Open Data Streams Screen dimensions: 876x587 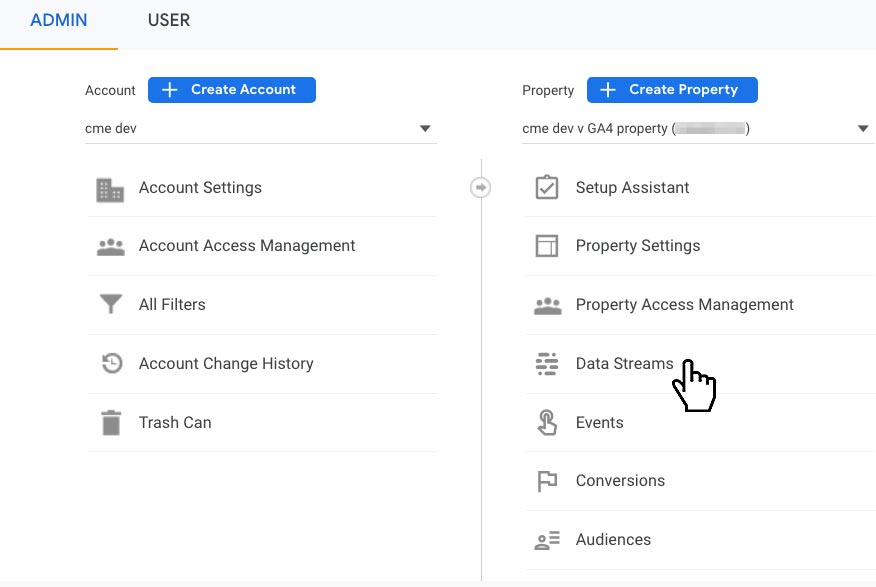pyautogui.click(x=700, y=364)
